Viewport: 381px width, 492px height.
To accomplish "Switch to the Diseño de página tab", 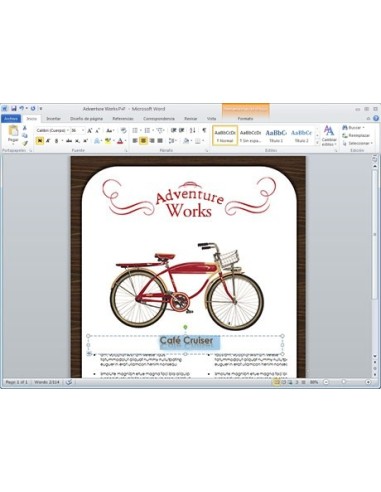I will 86,119.
